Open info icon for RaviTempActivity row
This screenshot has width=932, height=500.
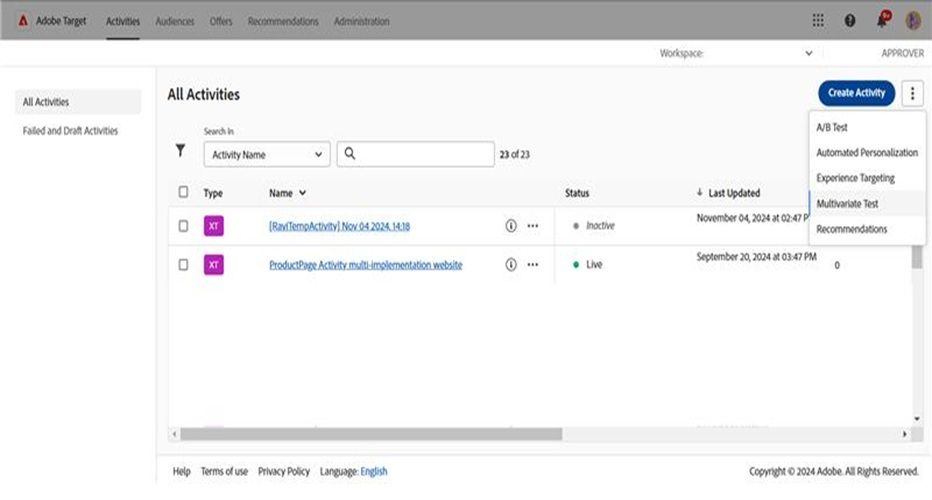(x=511, y=226)
